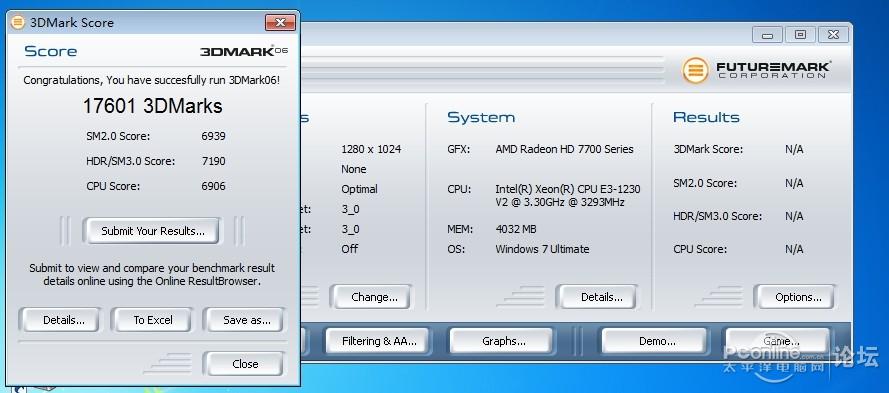Minimize the 3DMark06 main window
Screen dimensions: 889x393
768,35
